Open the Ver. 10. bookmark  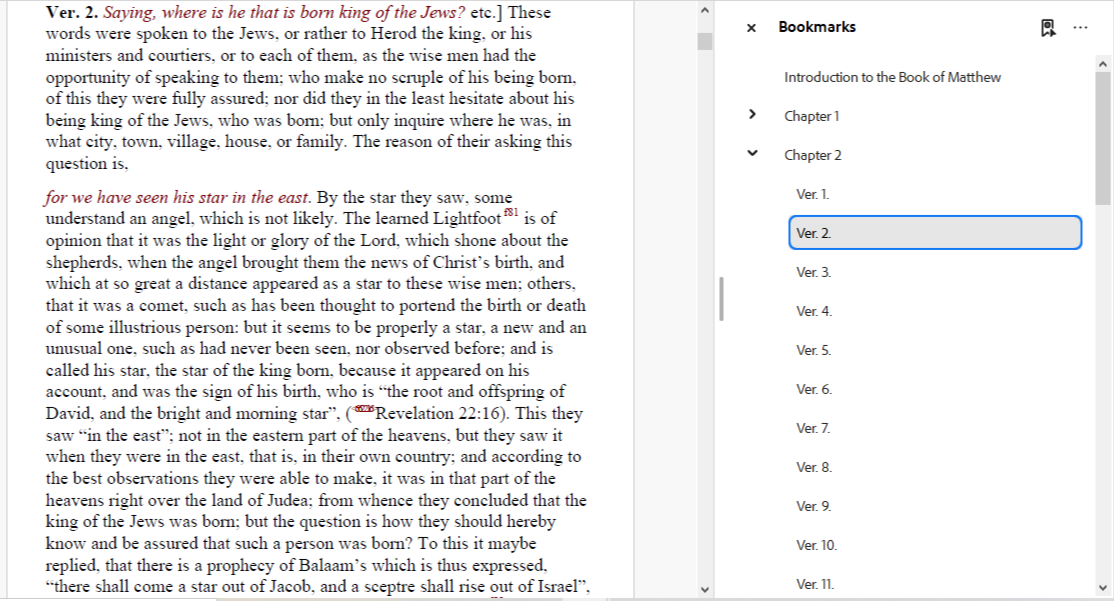click(x=816, y=545)
